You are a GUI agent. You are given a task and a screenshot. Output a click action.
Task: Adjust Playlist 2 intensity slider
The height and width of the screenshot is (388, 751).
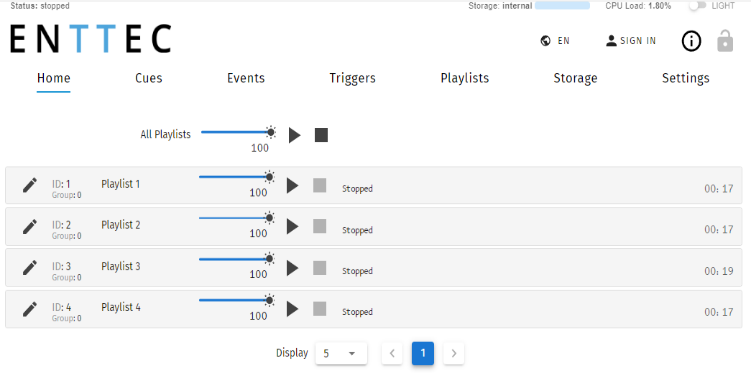[237, 218]
